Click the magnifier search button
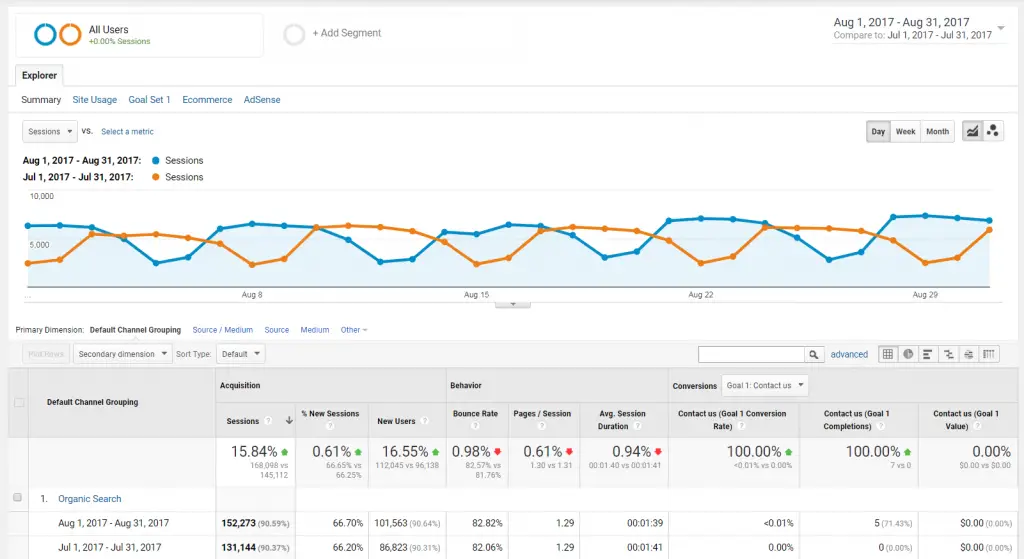 coord(813,355)
